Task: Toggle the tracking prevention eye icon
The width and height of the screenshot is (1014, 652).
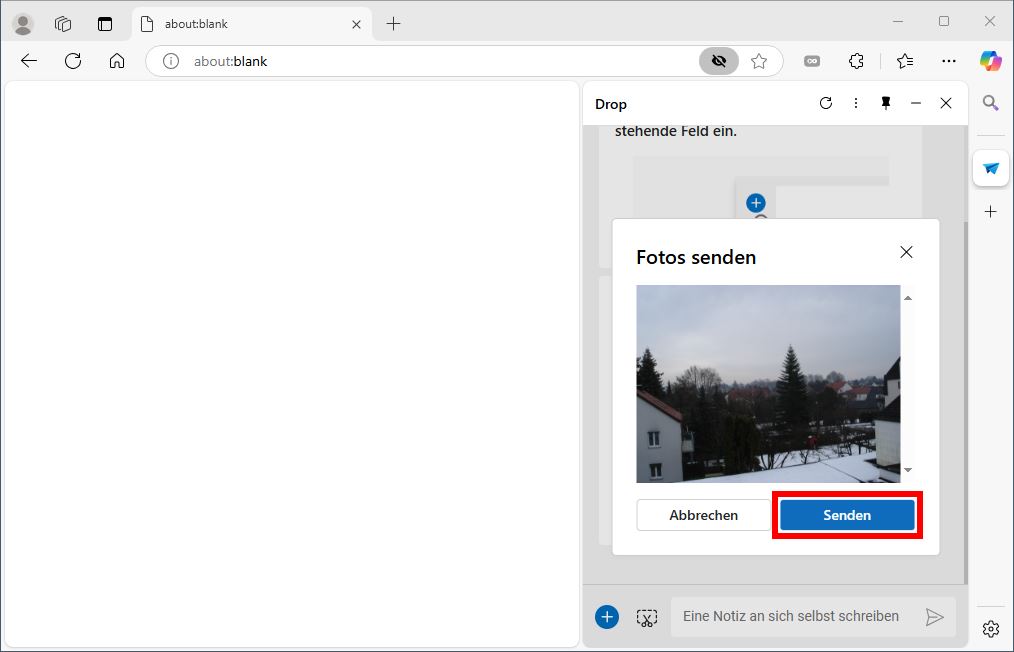Action: pos(718,61)
